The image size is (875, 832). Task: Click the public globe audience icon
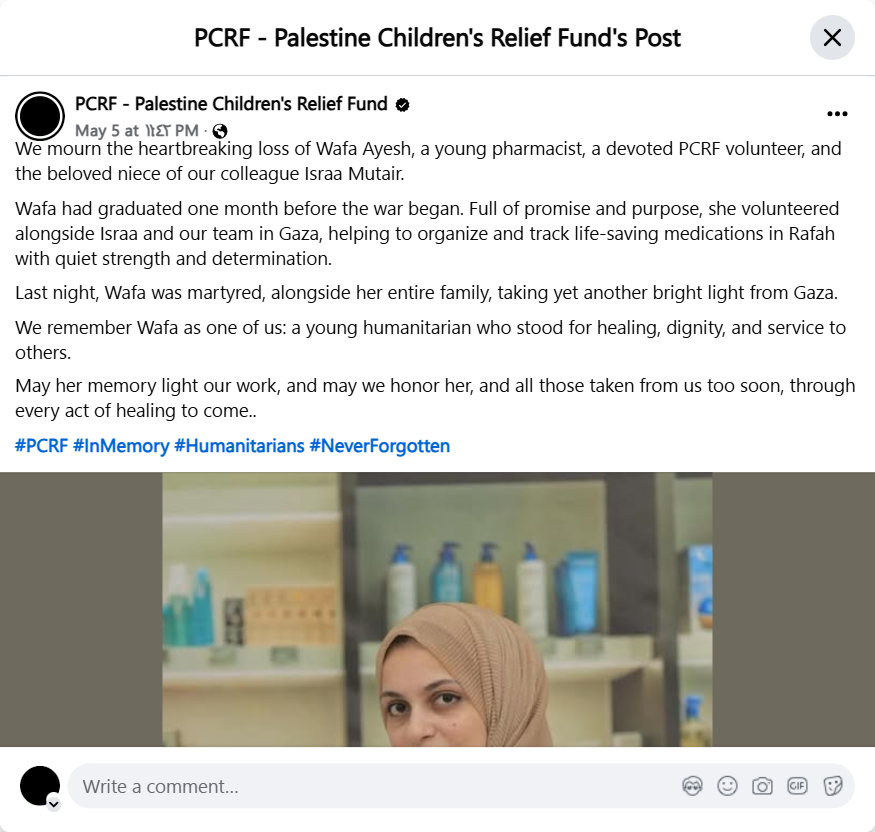(x=220, y=131)
